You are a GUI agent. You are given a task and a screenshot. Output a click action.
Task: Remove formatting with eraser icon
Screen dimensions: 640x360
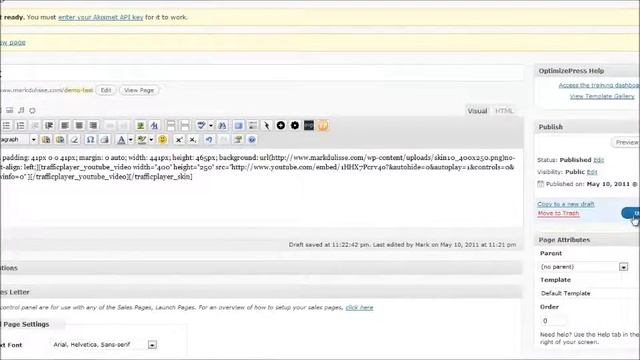coord(74,140)
